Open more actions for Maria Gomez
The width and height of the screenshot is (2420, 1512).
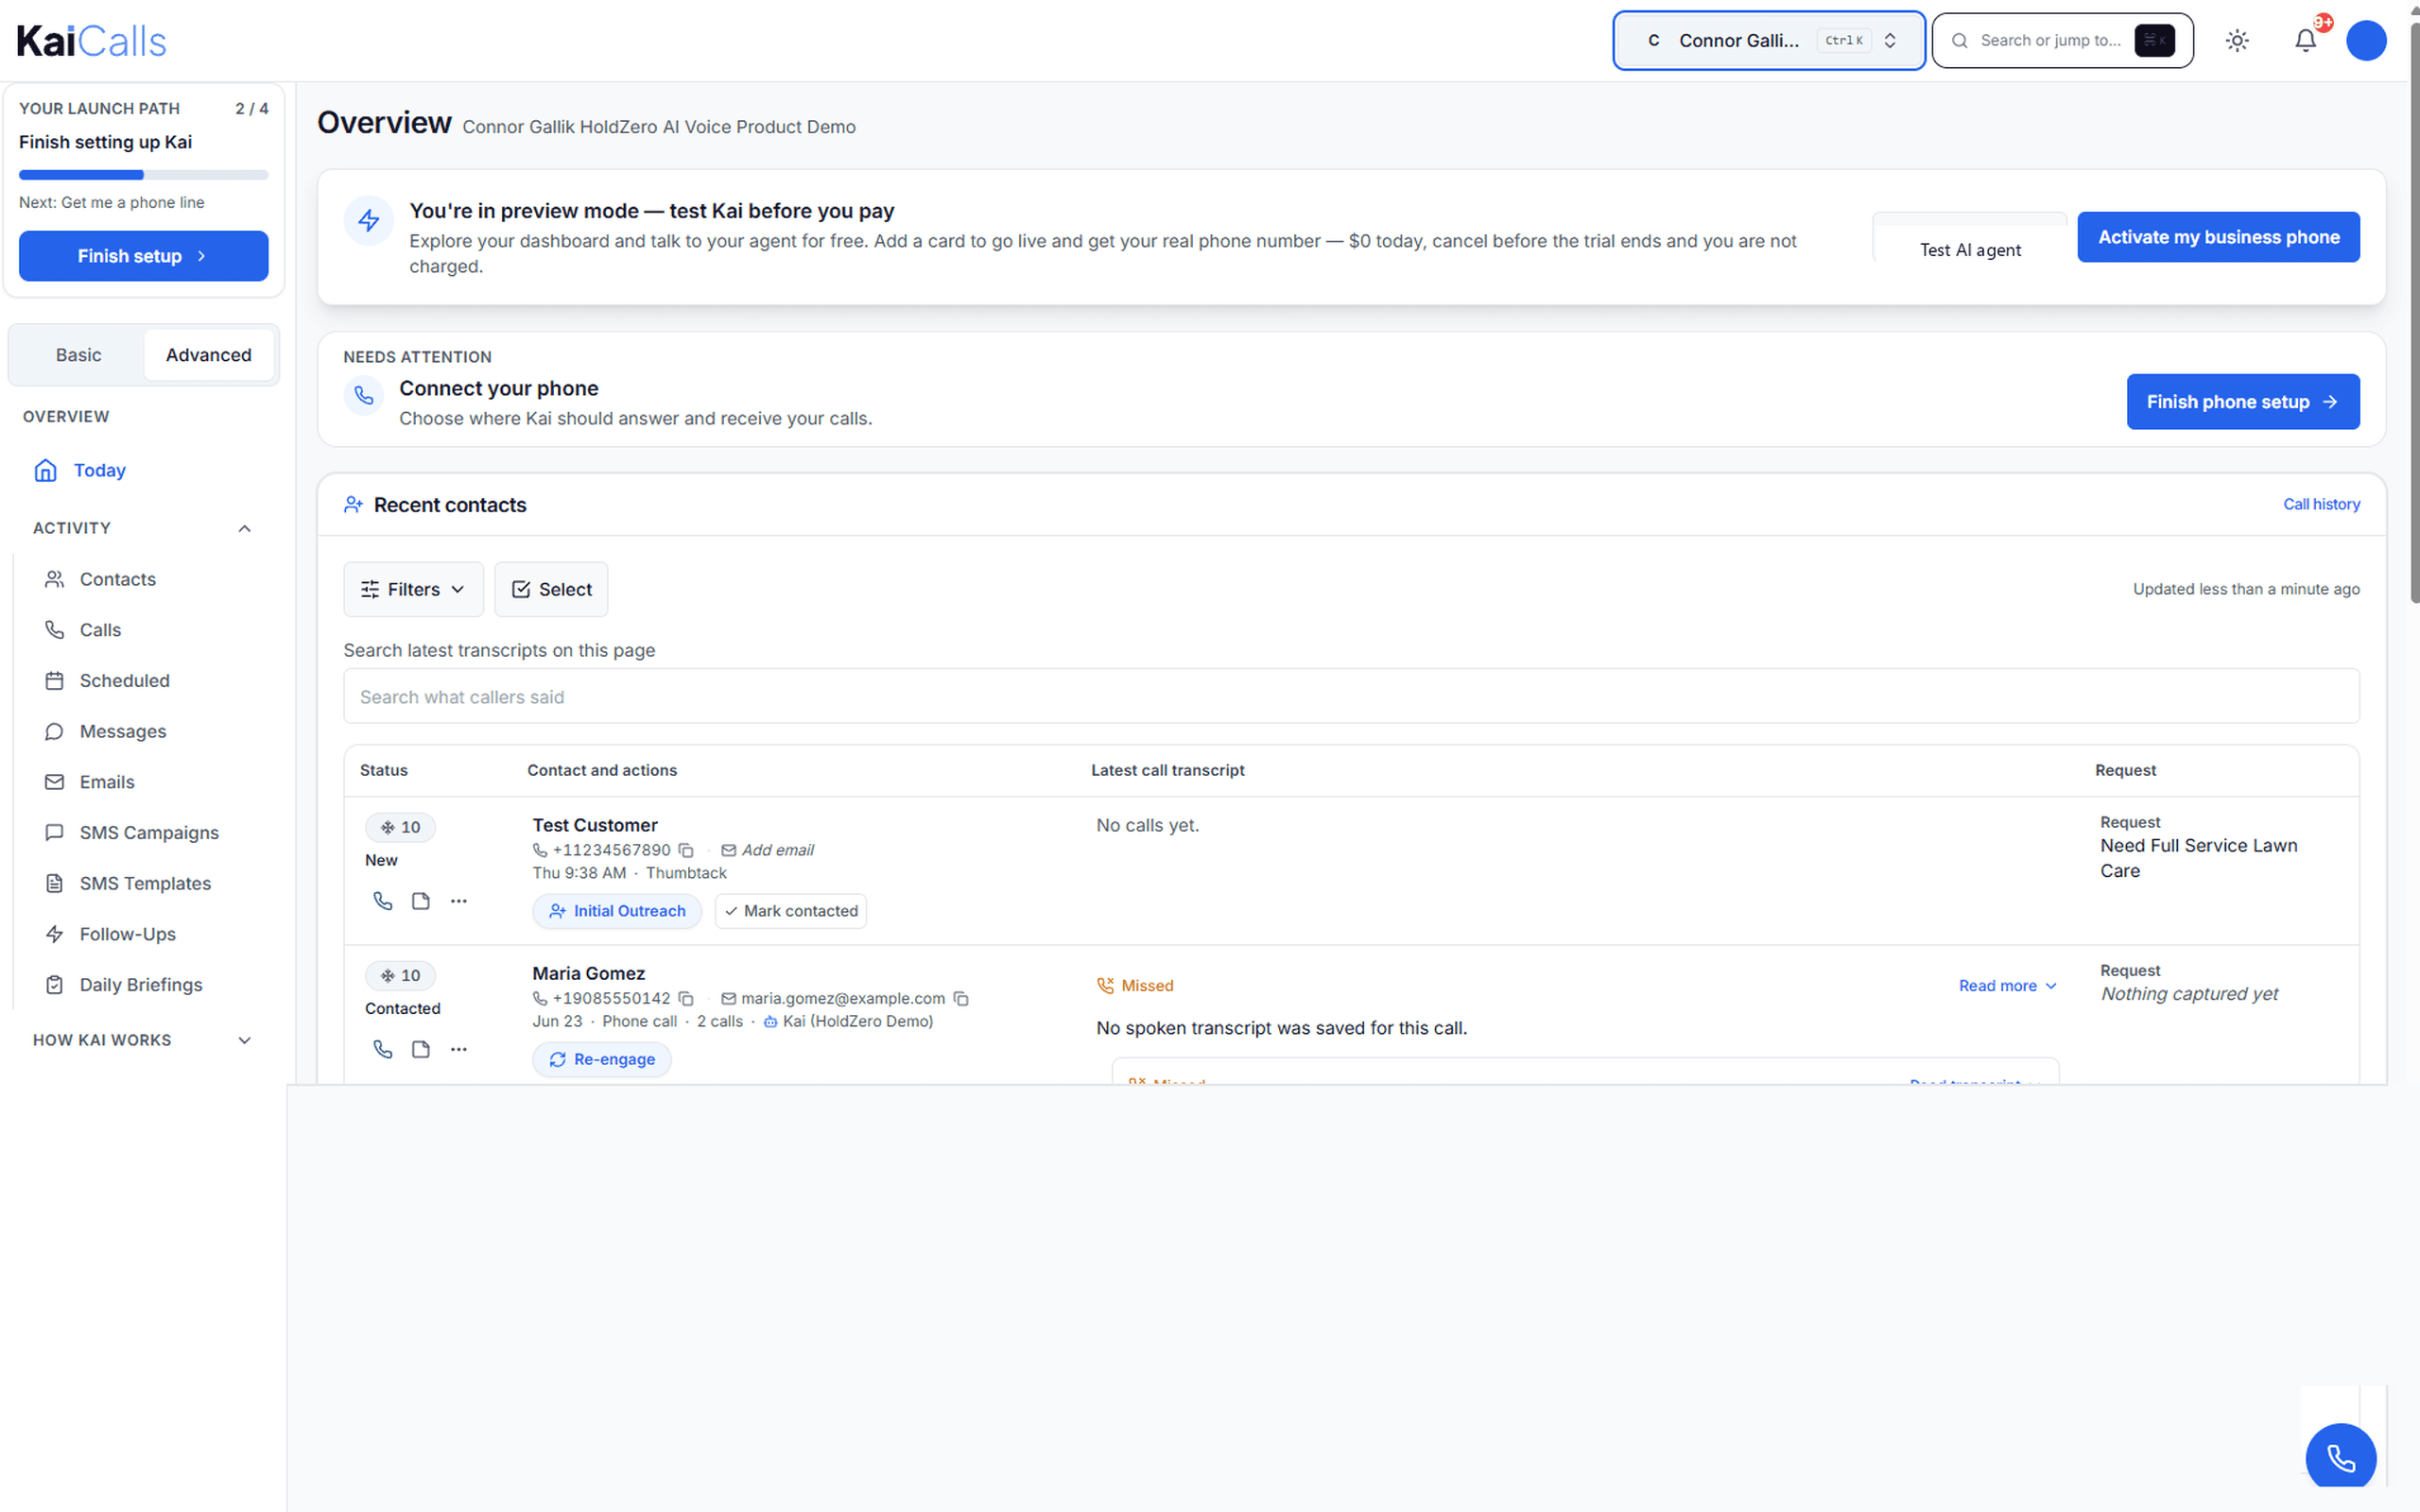tap(459, 1049)
